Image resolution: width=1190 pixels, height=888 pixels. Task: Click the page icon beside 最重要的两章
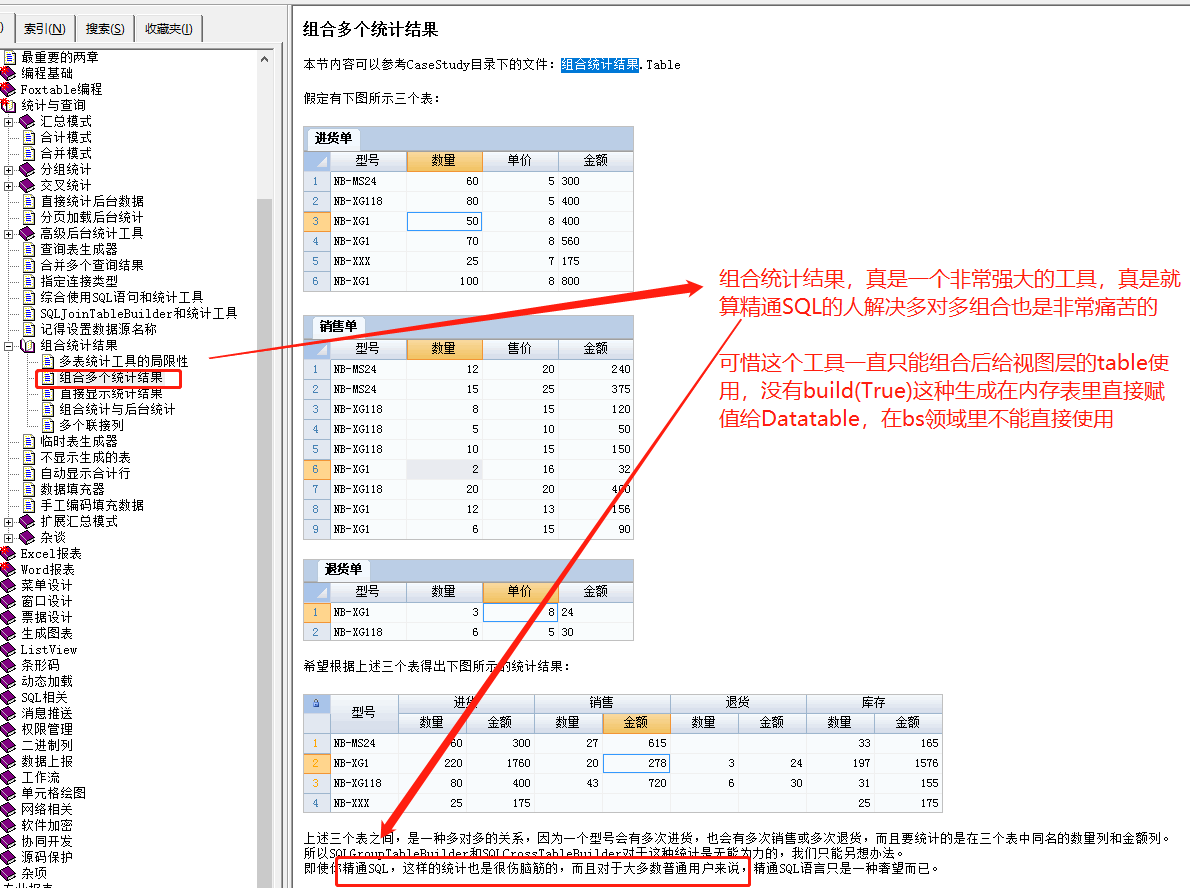pyautogui.click(x=10, y=57)
